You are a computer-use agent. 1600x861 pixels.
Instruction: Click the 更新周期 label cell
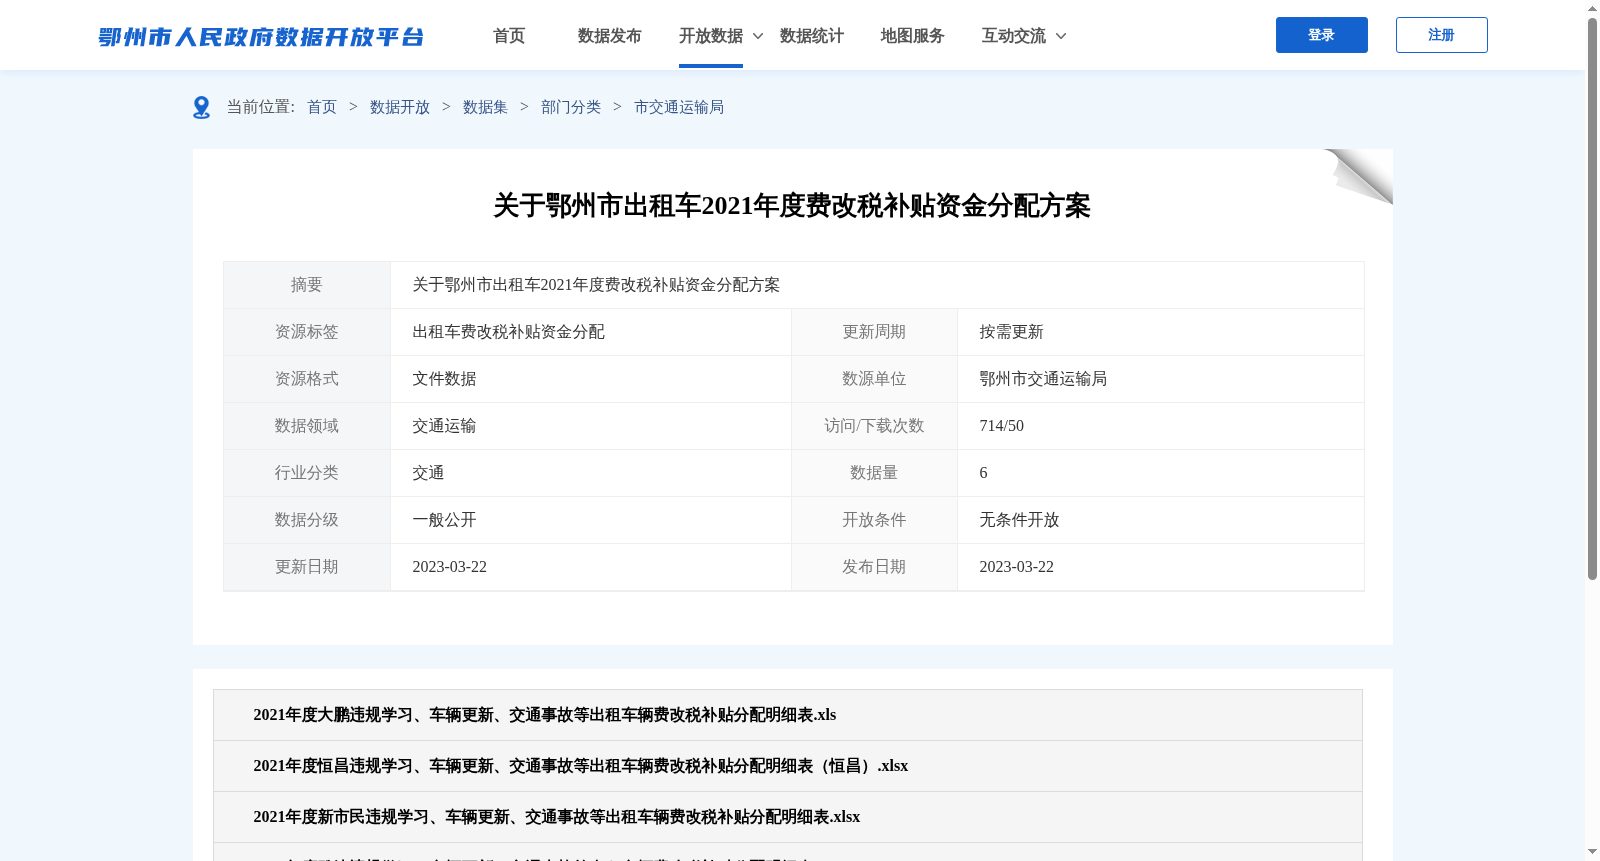(874, 332)
